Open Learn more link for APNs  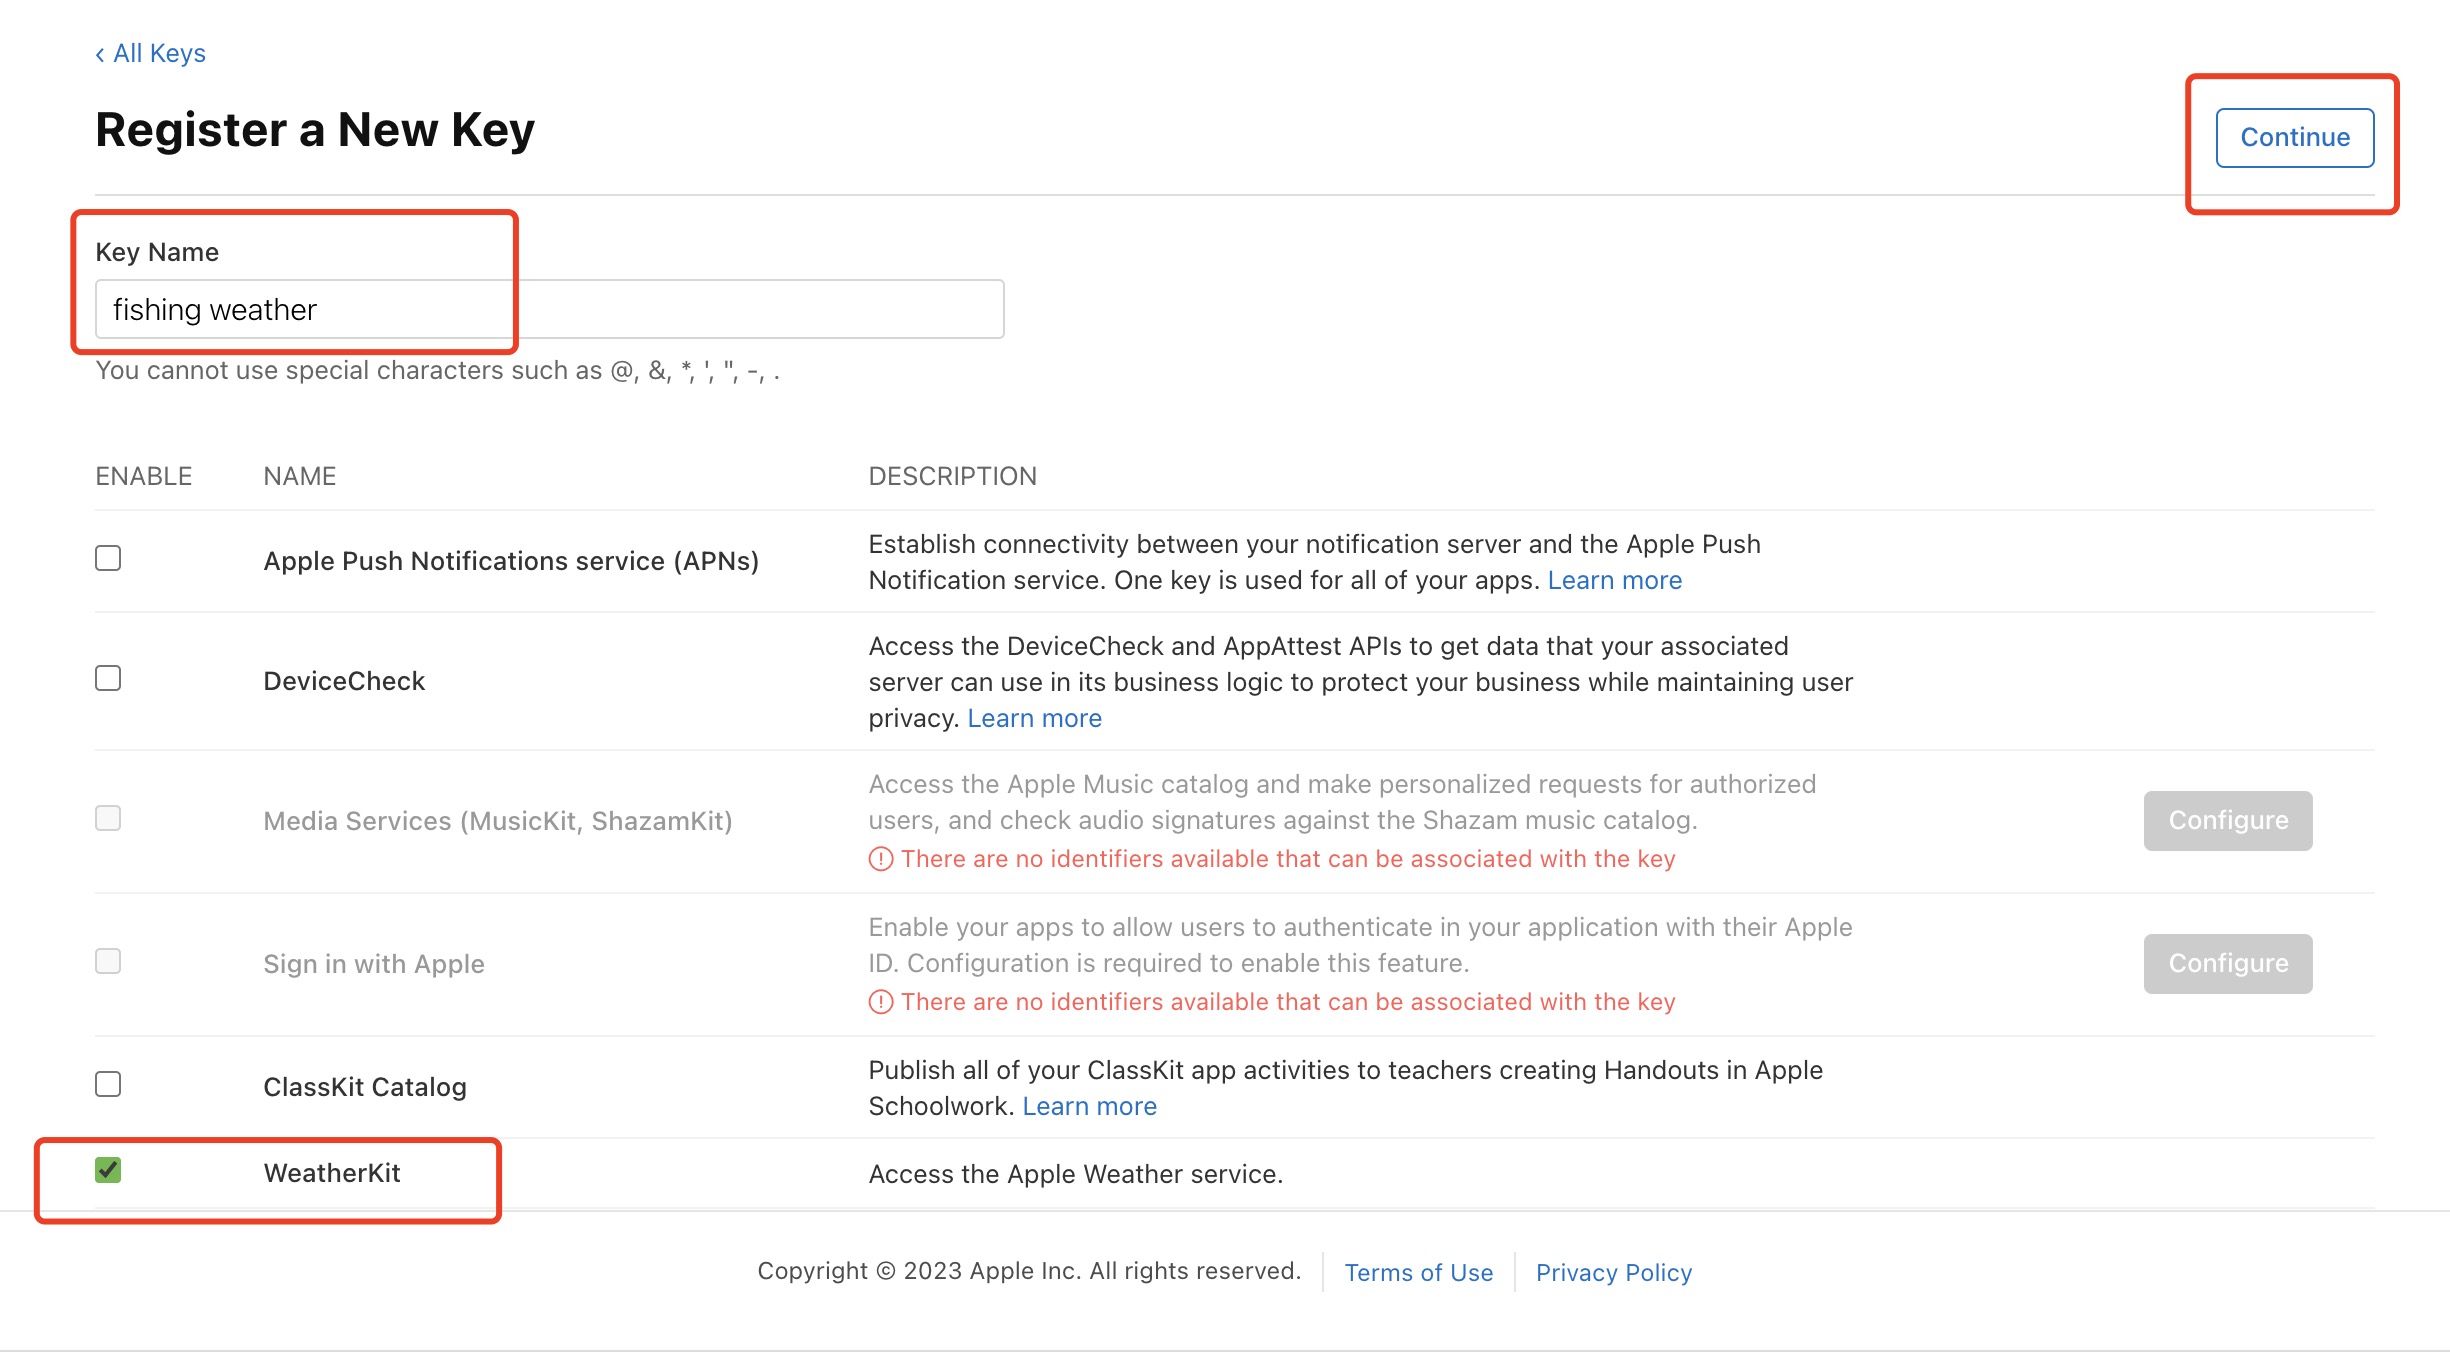click(x=1614, y=581)
